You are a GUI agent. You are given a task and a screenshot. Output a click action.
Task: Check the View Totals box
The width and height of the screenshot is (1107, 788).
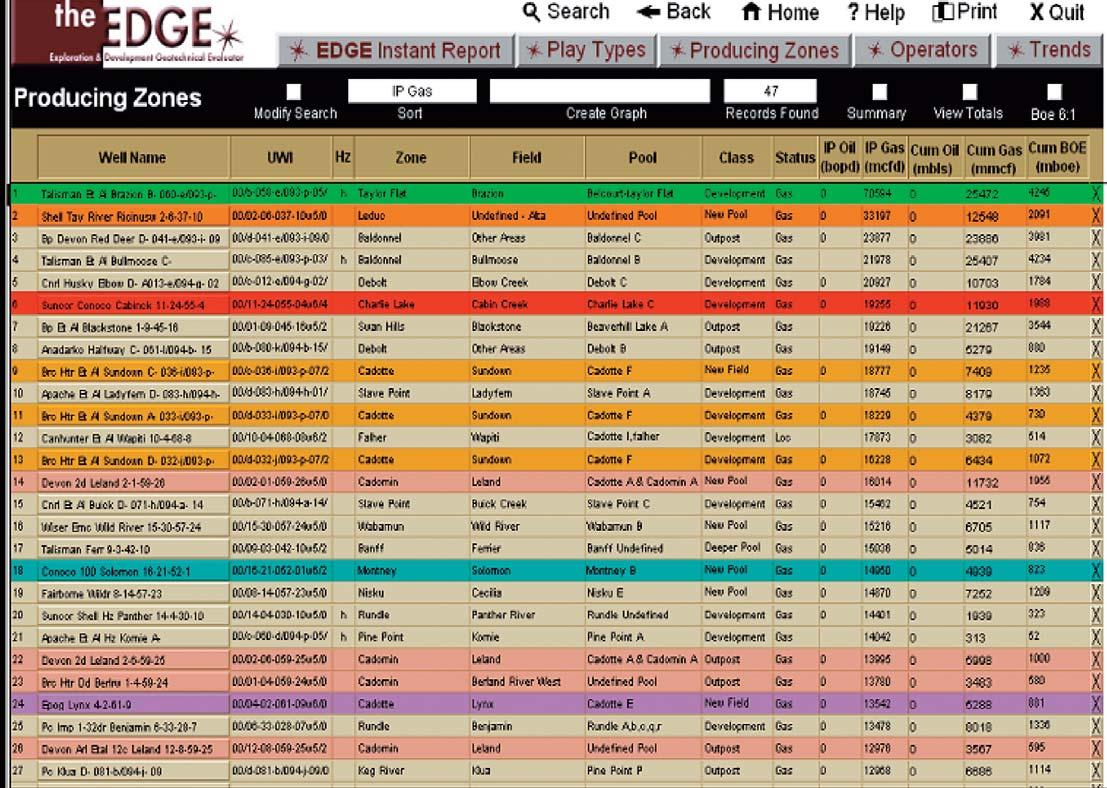(x=970, y=92)
